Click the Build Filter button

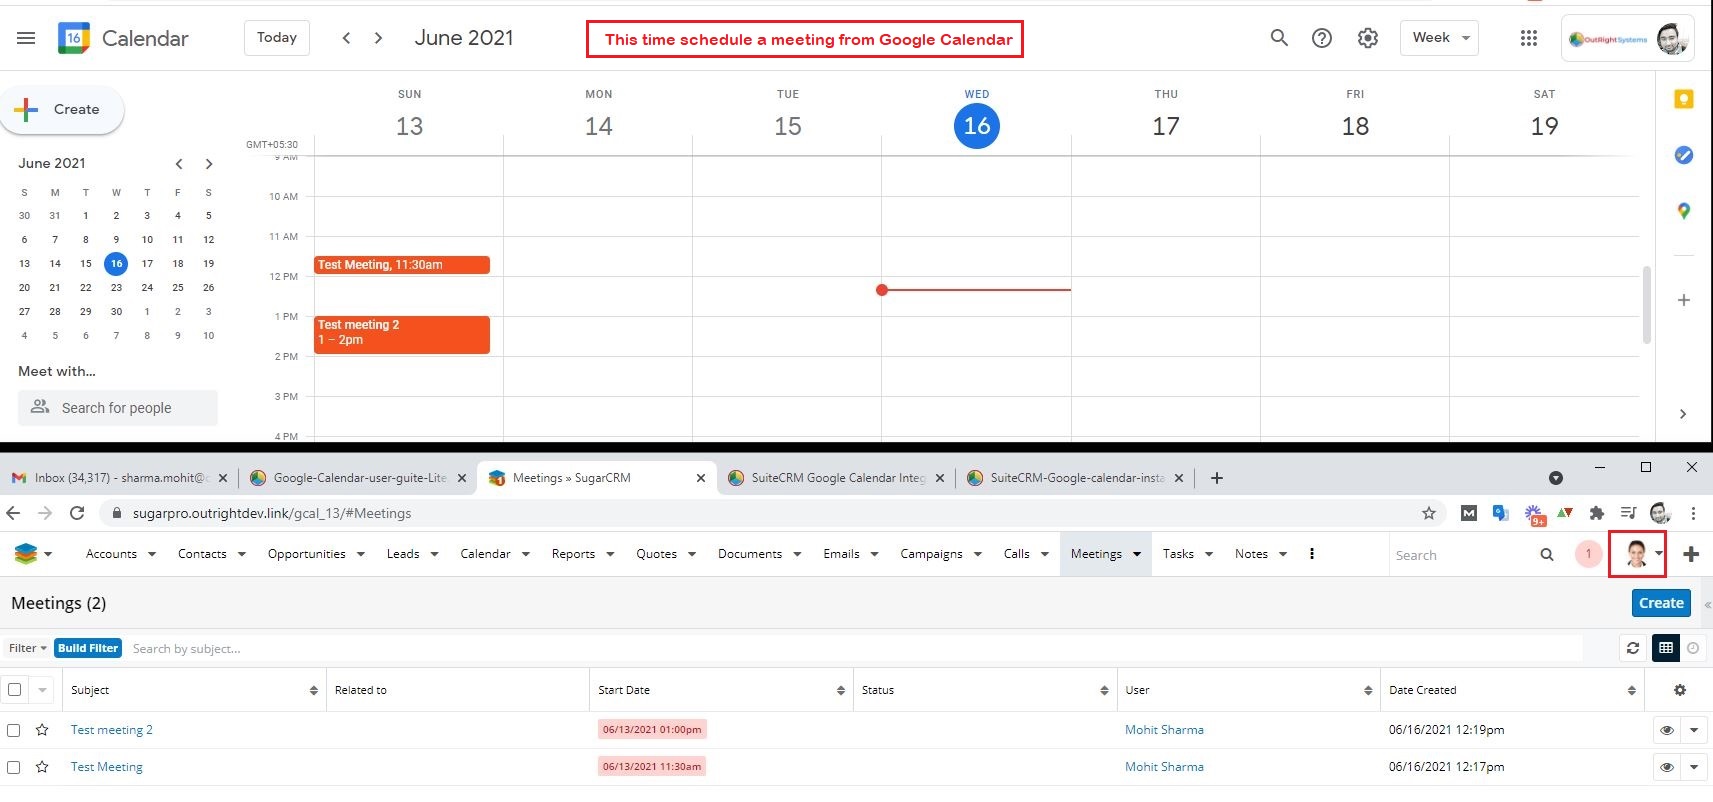(x=88, y=648)
